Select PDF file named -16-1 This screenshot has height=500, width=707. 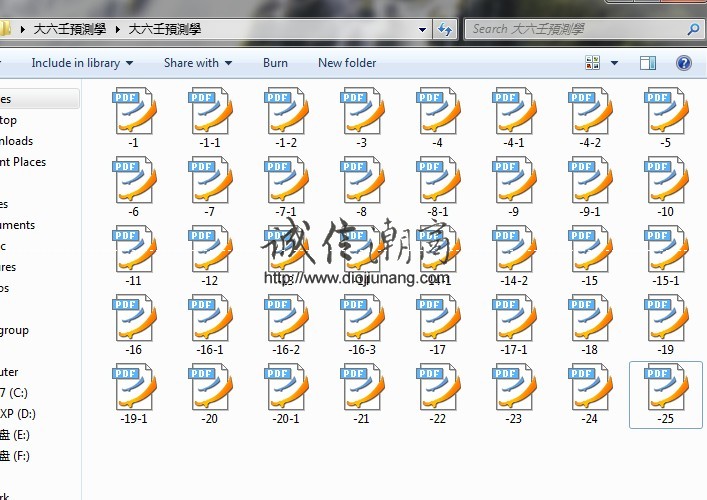(x=210, y=325)
